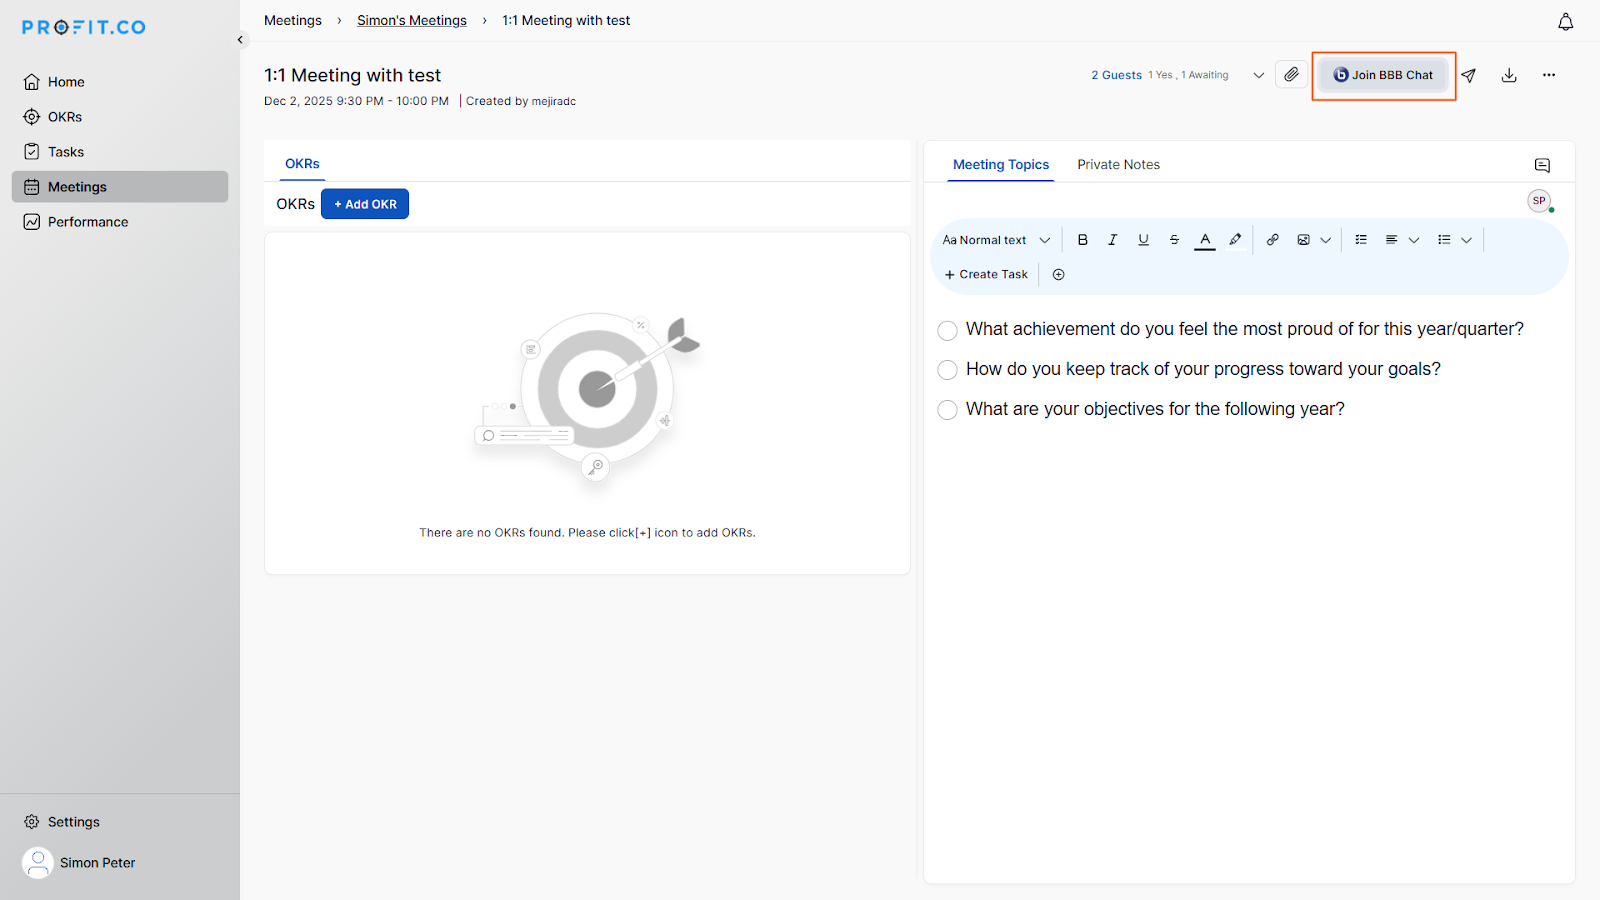1600x900 pixels.
Task: Switch to the Private Notes tab
Action: coord(1118,165)
